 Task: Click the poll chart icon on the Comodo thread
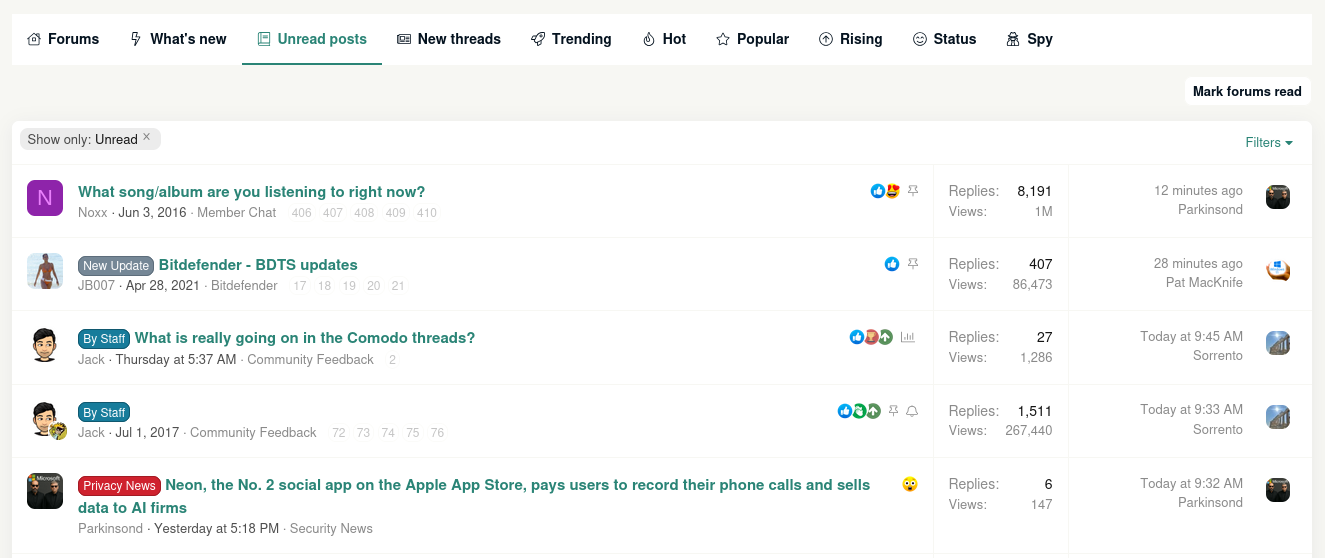(908, 337)
